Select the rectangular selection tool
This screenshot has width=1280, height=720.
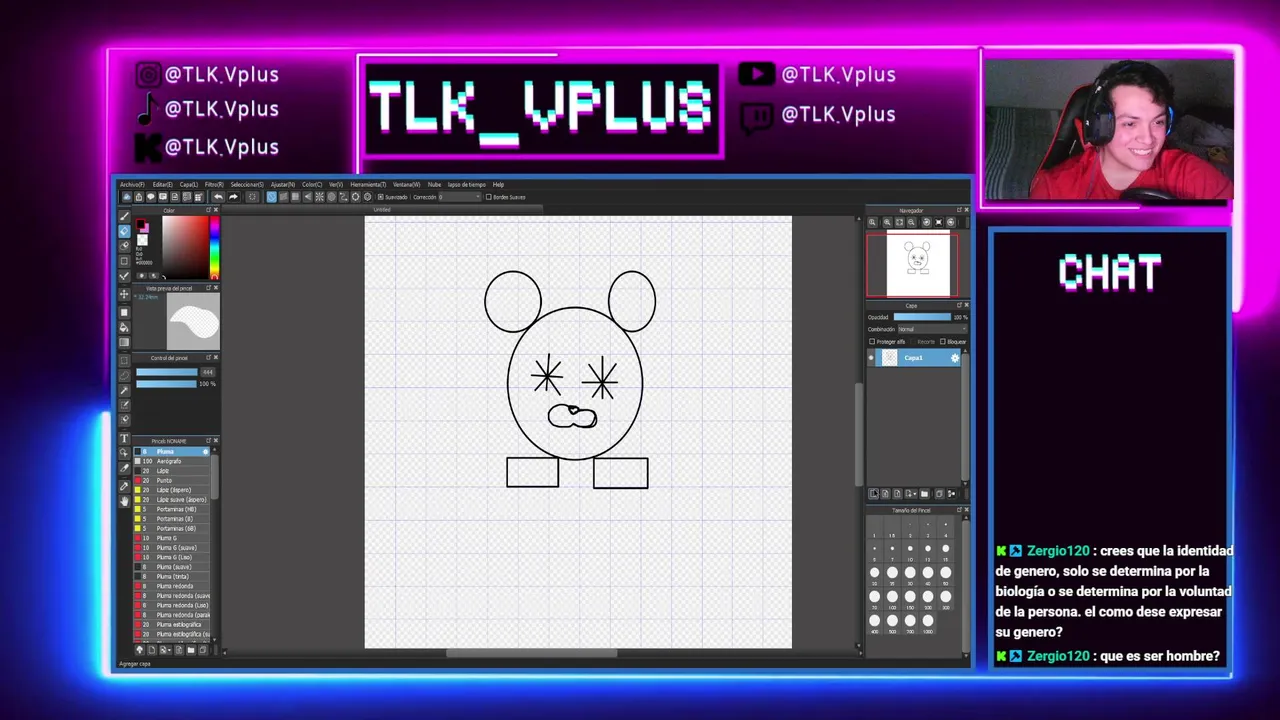(124, 360)
